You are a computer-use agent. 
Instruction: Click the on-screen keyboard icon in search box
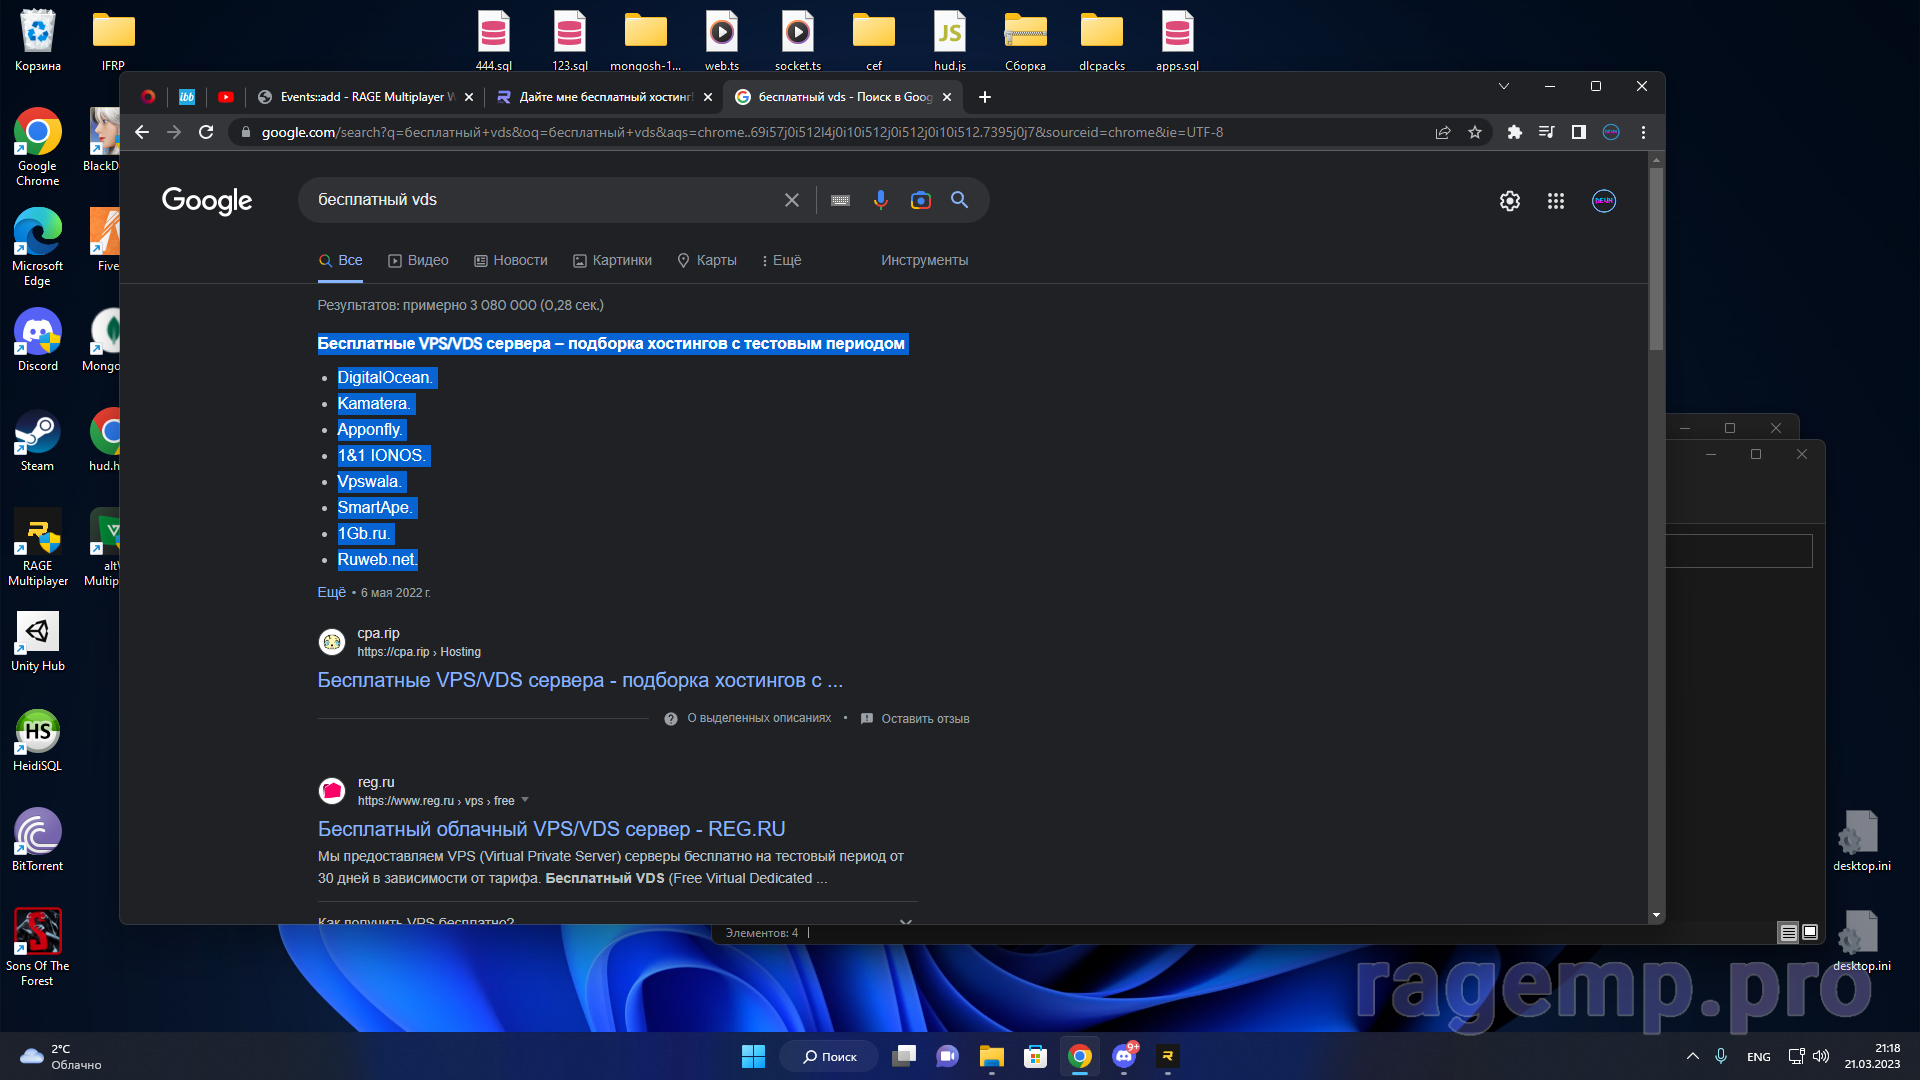[840, 200]
